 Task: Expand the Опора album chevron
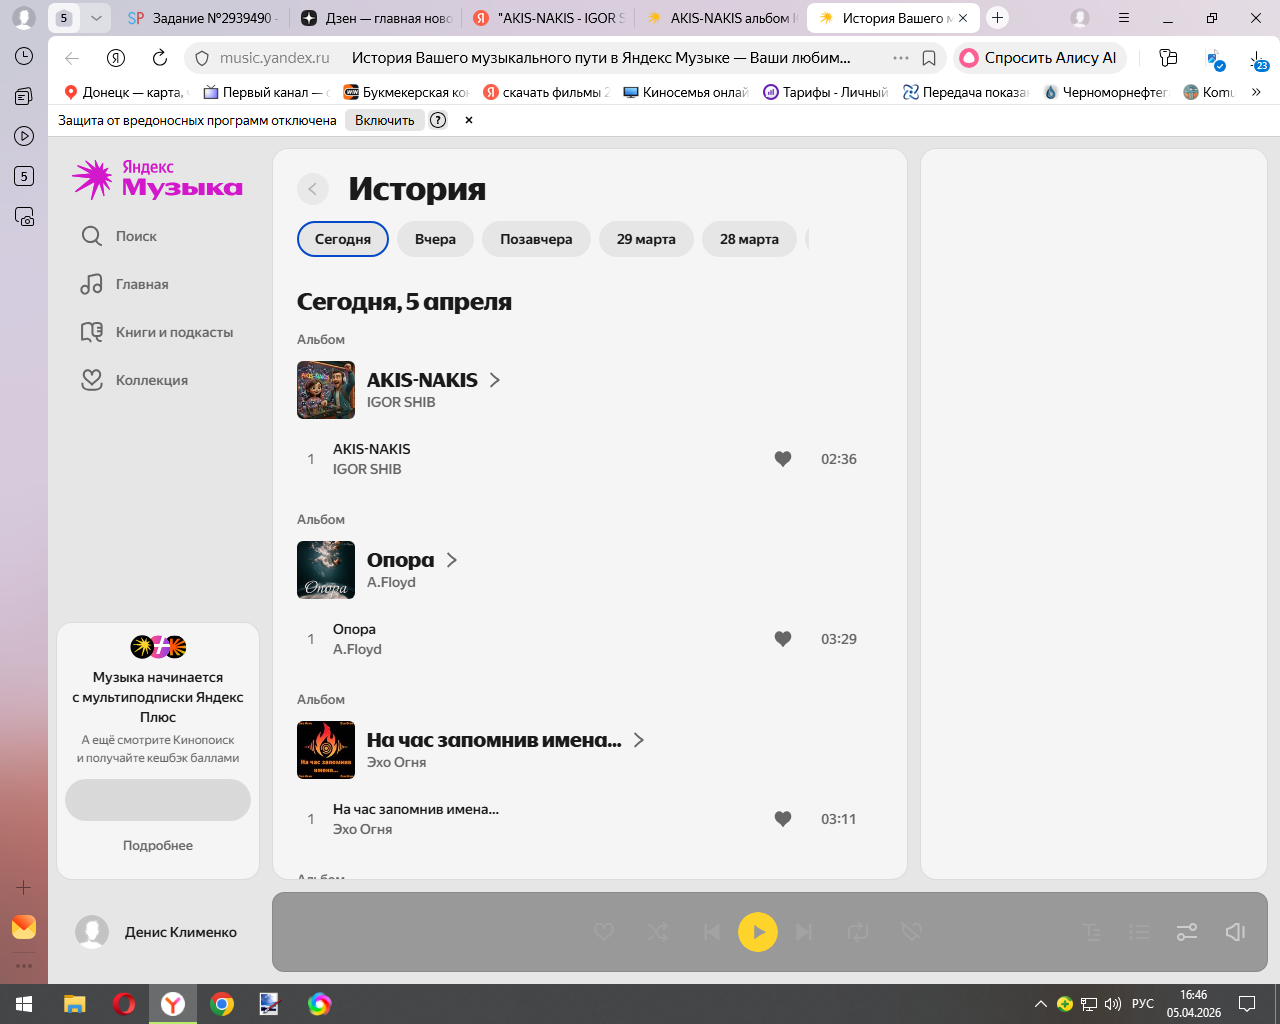(x=452, y=560)
